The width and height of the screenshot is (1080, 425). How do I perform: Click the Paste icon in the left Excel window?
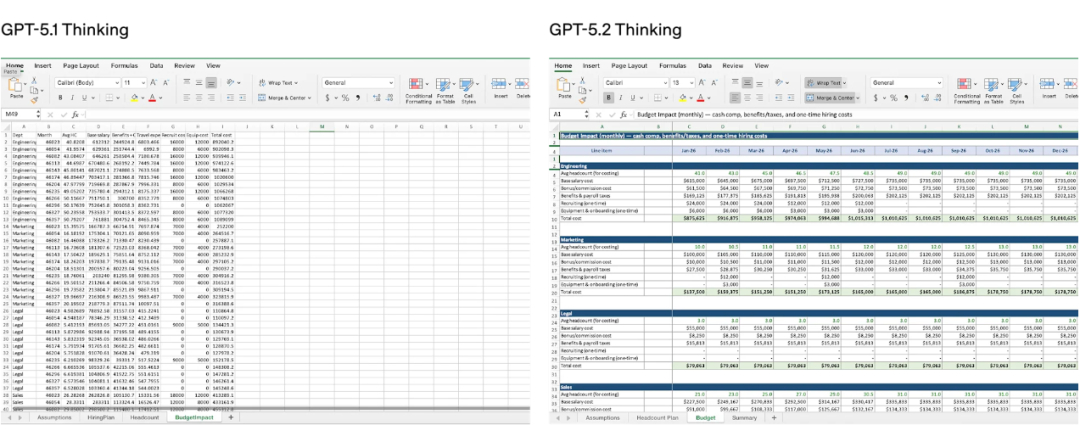(x=14, y=85)
